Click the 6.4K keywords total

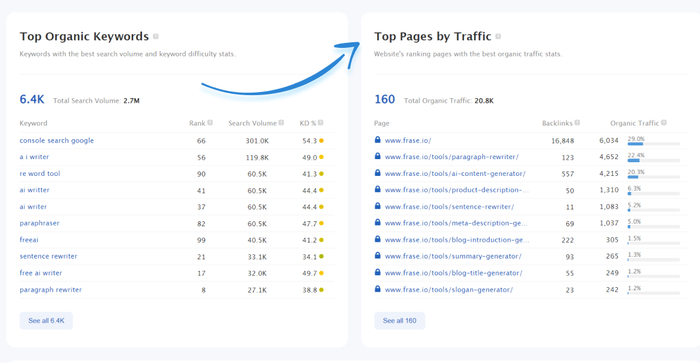[32, 99]
